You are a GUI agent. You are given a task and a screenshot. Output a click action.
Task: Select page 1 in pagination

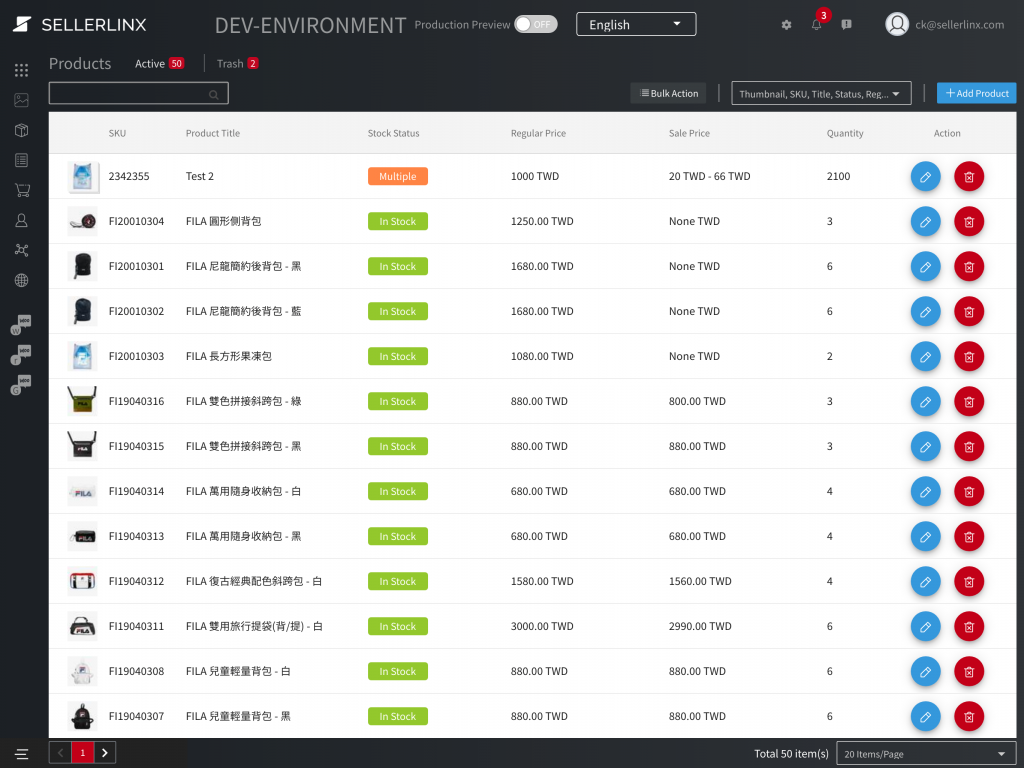(x=83, y=753)
